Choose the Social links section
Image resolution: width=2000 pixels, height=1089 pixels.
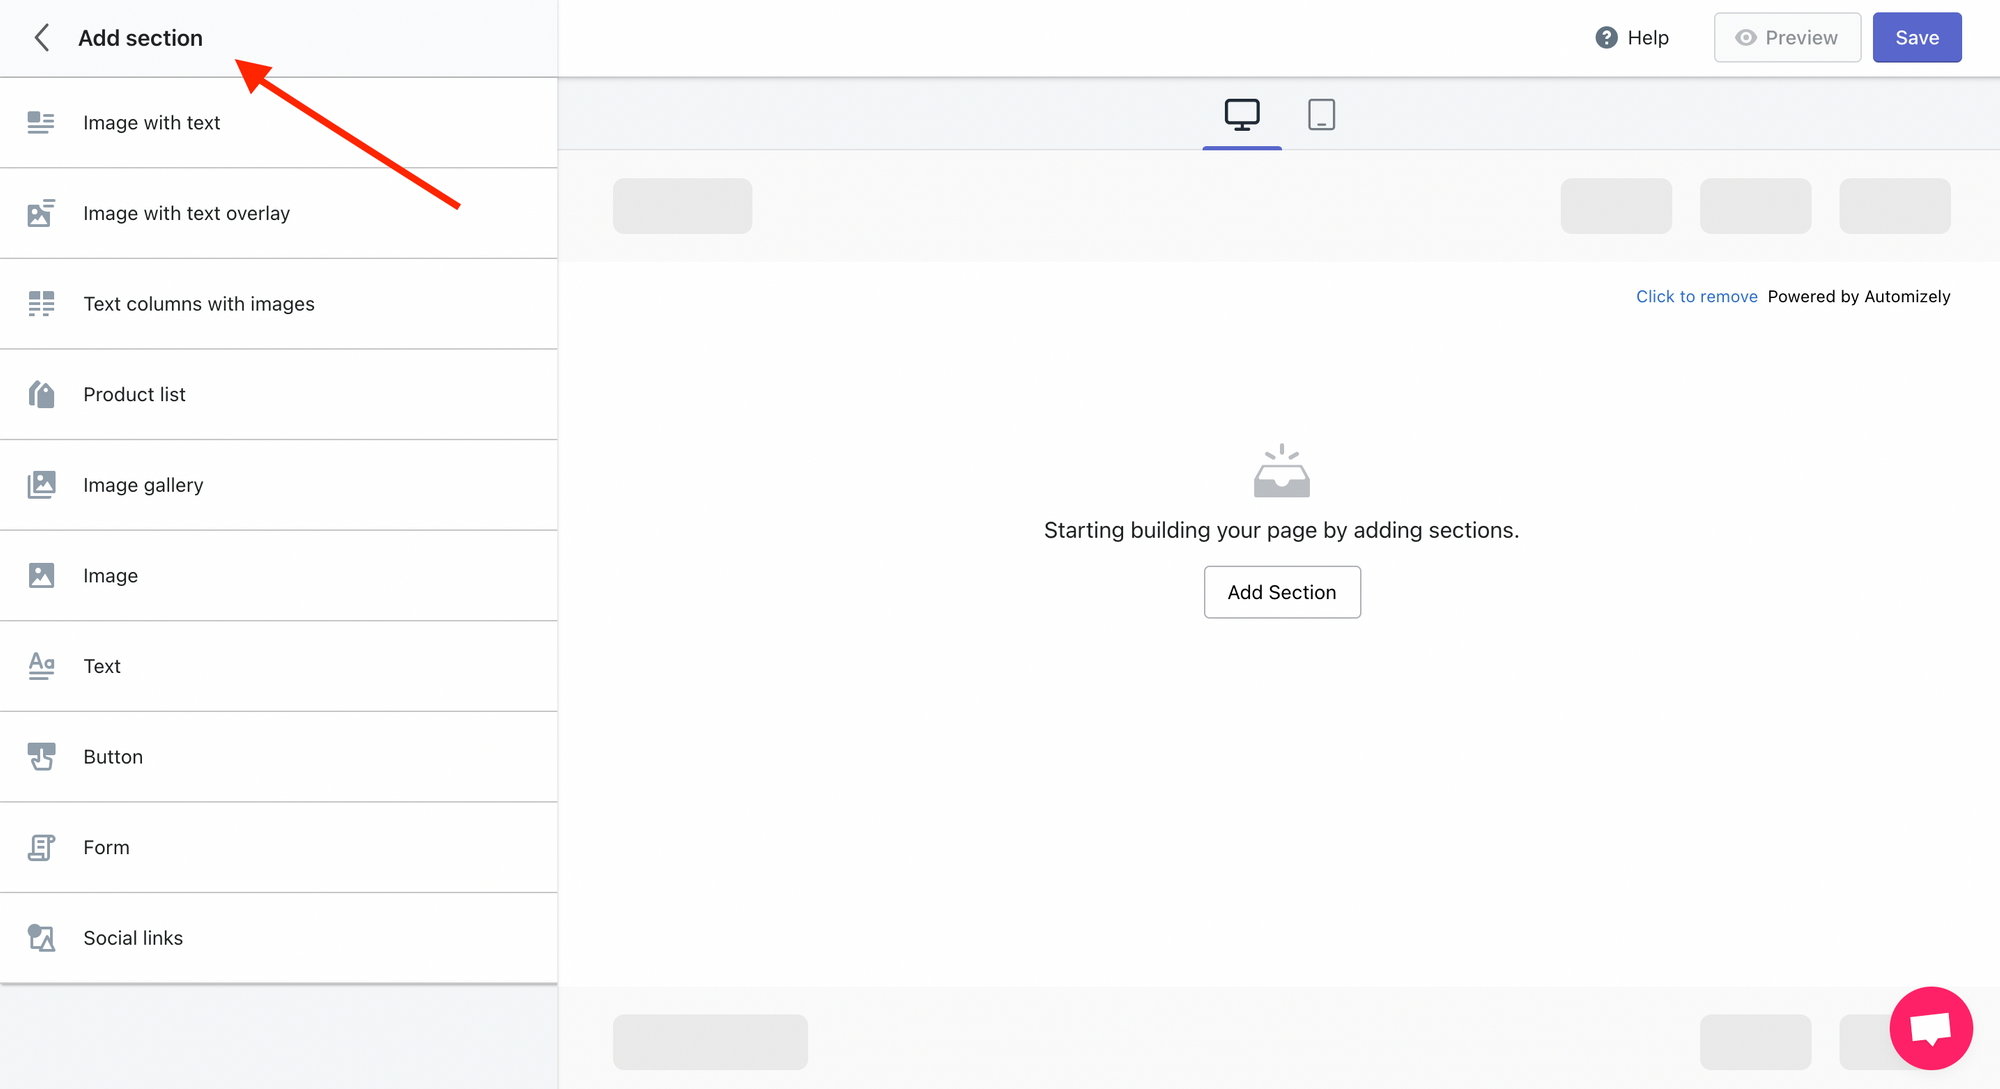(x=133, y=938)
